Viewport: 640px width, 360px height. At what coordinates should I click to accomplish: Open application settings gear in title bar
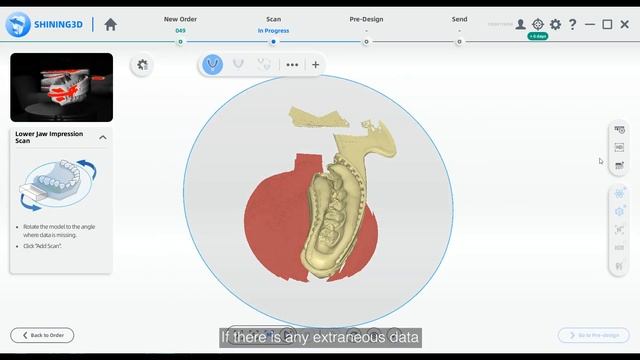point(556,24)
